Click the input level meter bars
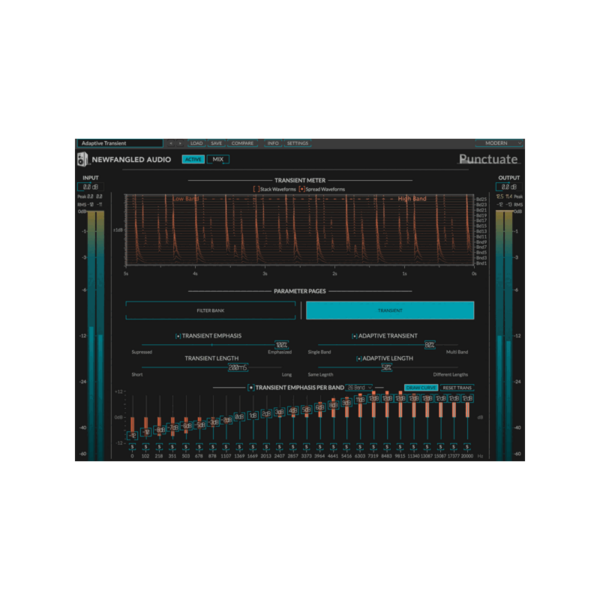The width and height of the screenshot is (600, 600). [x=96, y=335]
